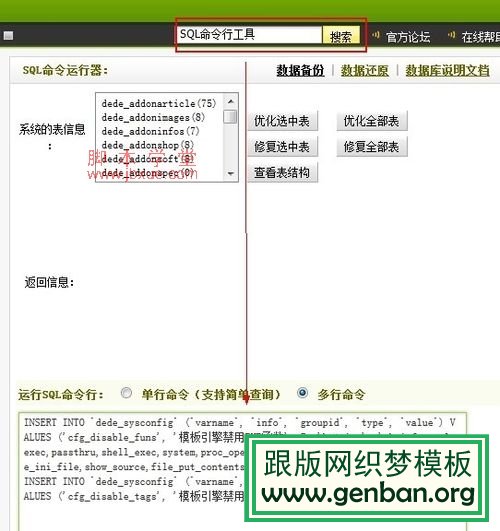
Task: Open the 数据还原 link
Action: (x=364, y=70)
